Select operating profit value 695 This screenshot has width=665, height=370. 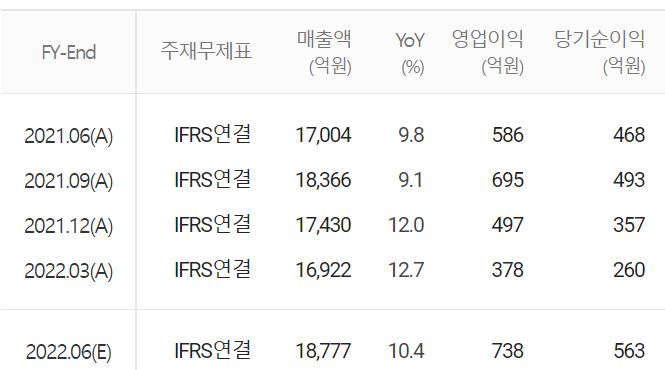[508, 180]
